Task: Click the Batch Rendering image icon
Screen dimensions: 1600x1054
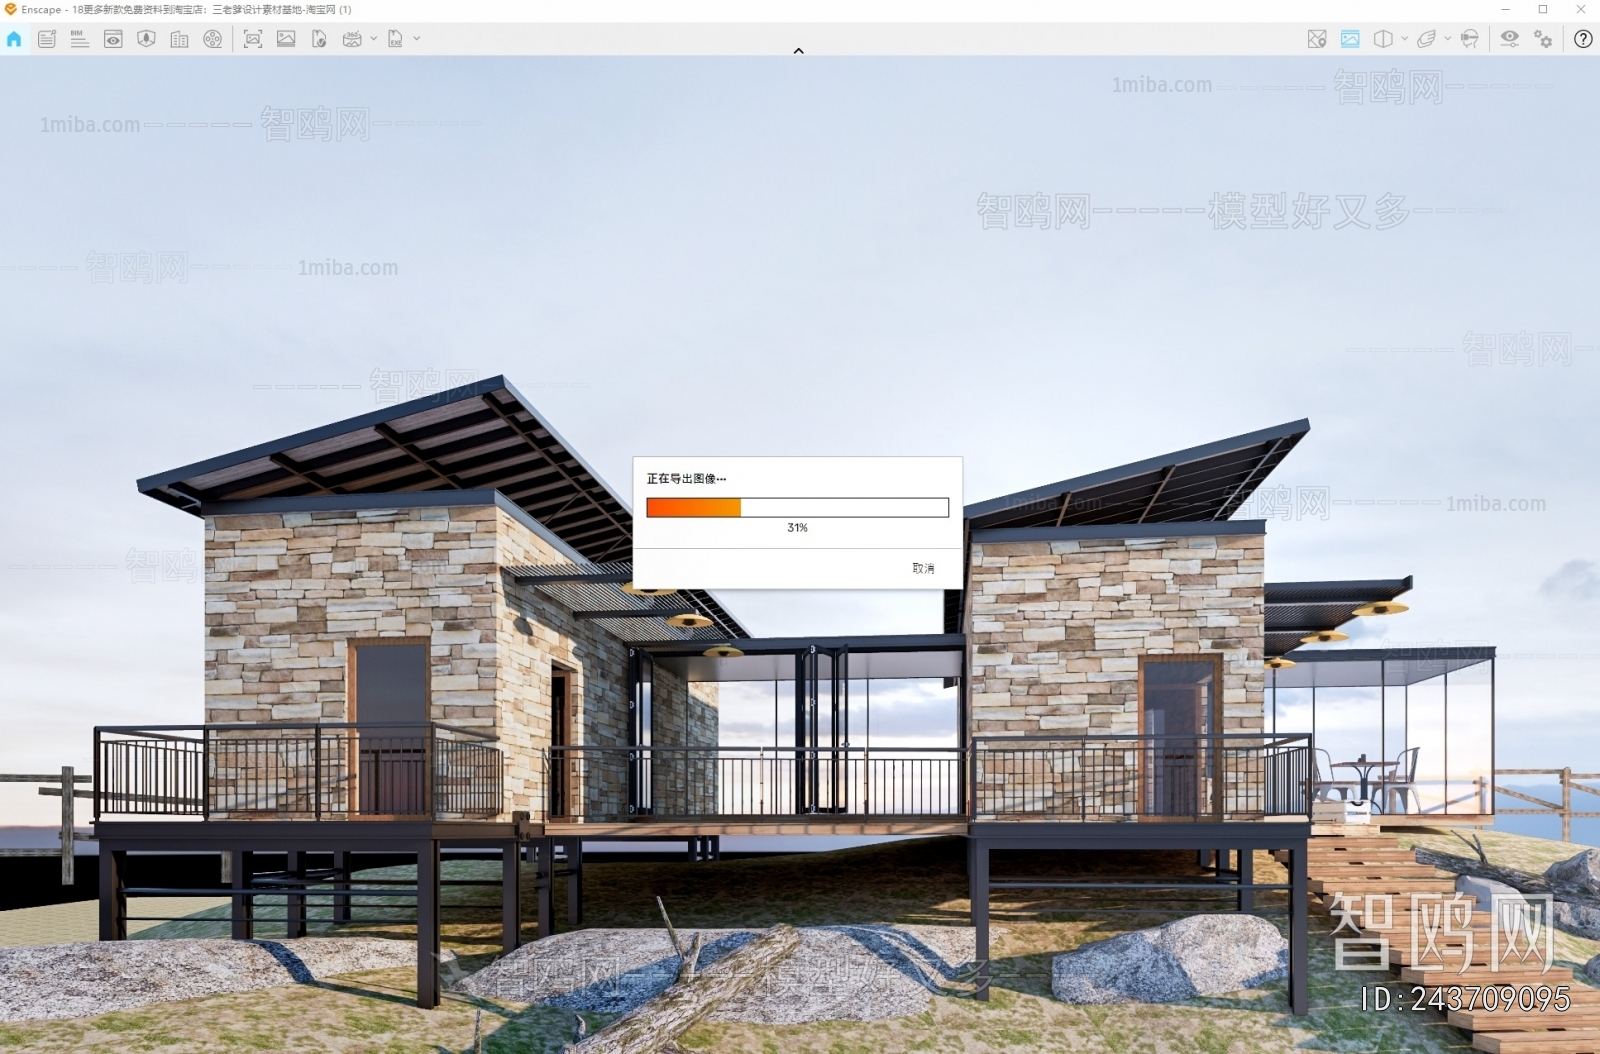Action: 286,39
